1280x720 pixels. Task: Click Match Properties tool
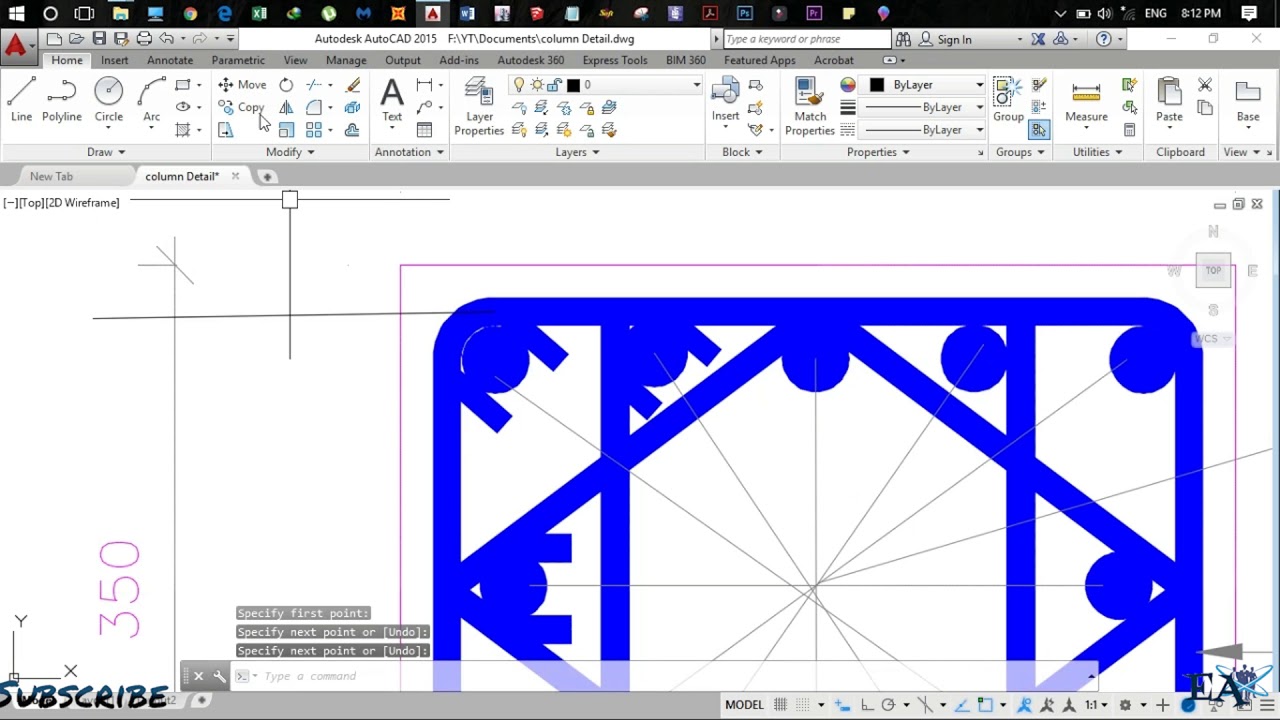coord(810,106)
